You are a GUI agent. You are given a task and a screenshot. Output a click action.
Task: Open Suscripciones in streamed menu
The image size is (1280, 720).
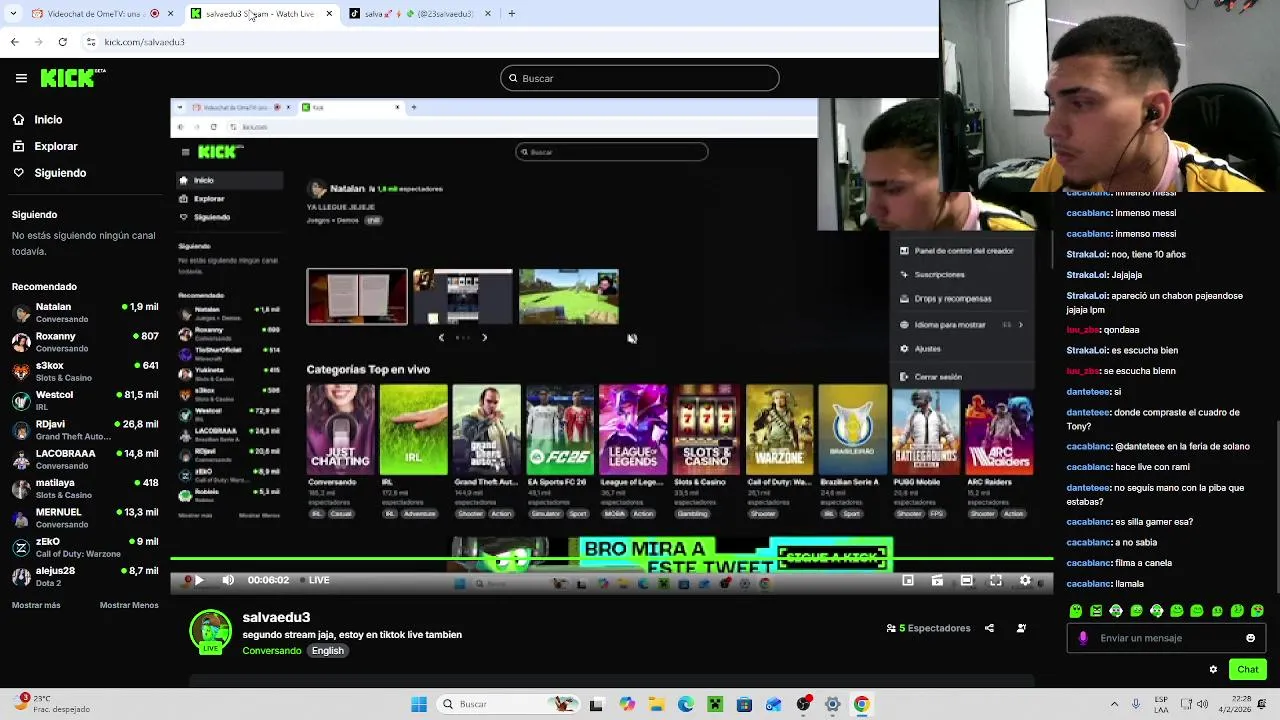pyautogui.click(x=932, y=274)
